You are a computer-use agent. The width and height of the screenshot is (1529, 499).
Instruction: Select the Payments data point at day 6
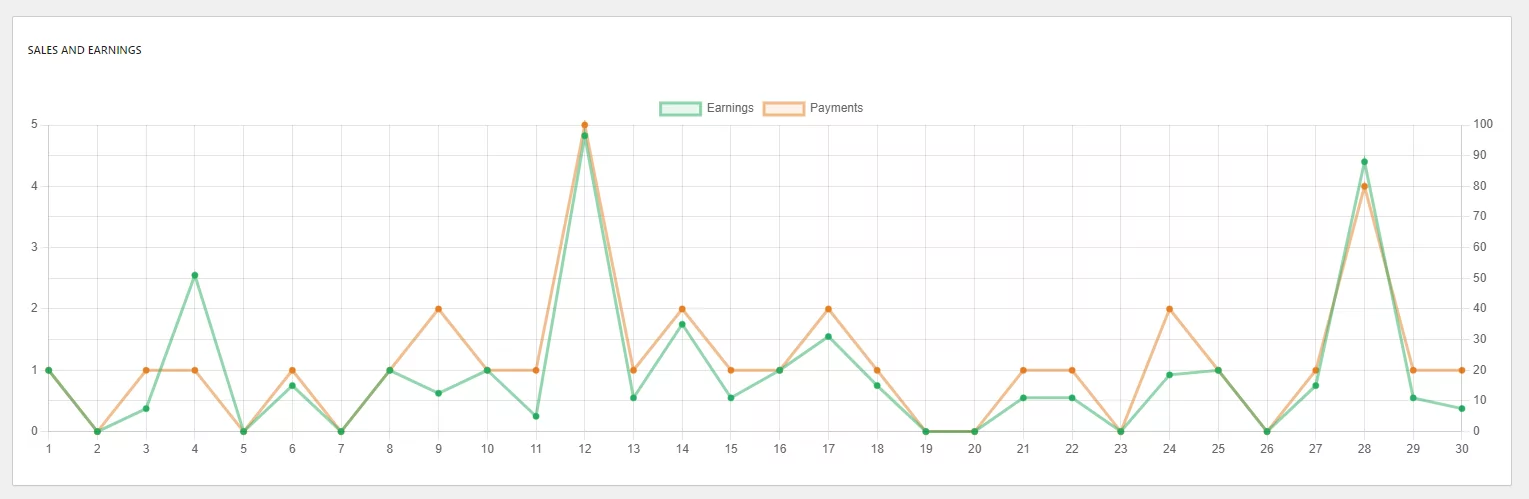292,370
